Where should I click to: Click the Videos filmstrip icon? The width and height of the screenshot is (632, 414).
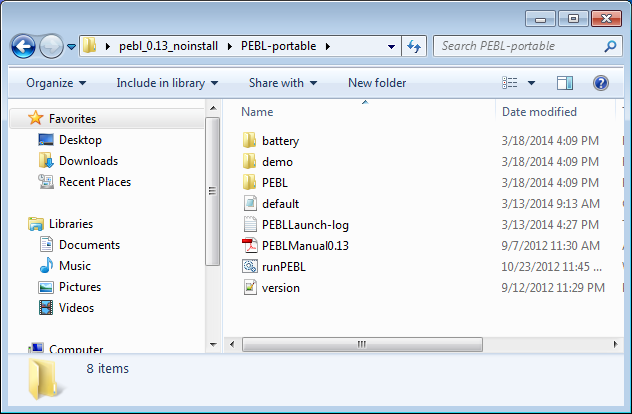[46, 308]
